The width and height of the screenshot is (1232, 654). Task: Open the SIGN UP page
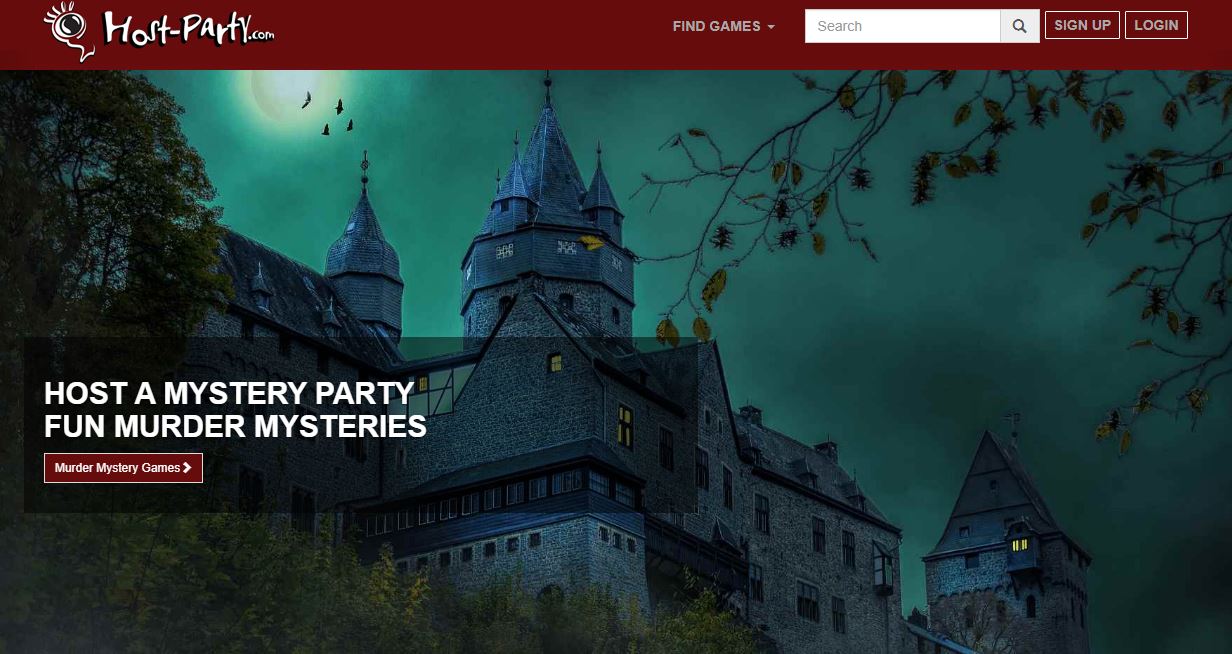(1082, 25)
